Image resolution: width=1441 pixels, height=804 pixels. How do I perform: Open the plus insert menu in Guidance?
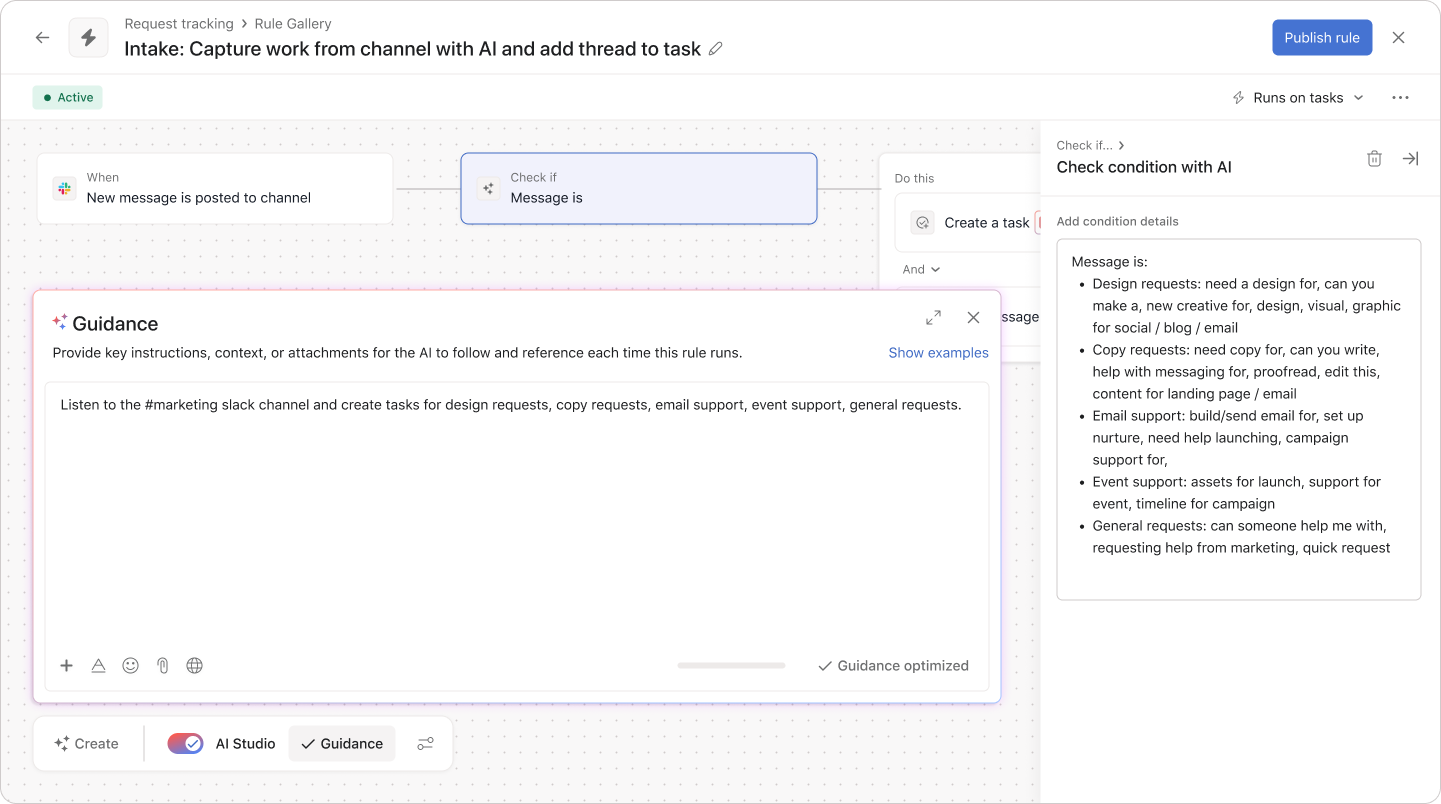click(x=66, y=665)
